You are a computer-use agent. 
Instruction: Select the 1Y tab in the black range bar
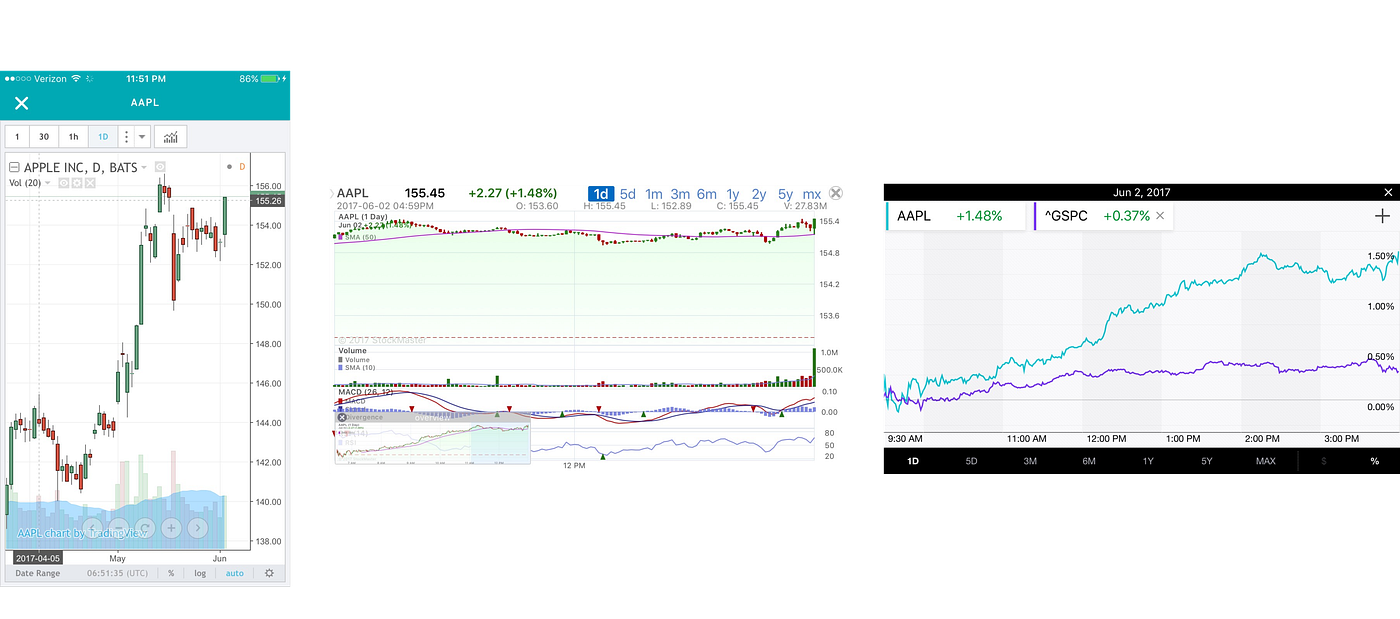coord(1148,461)
